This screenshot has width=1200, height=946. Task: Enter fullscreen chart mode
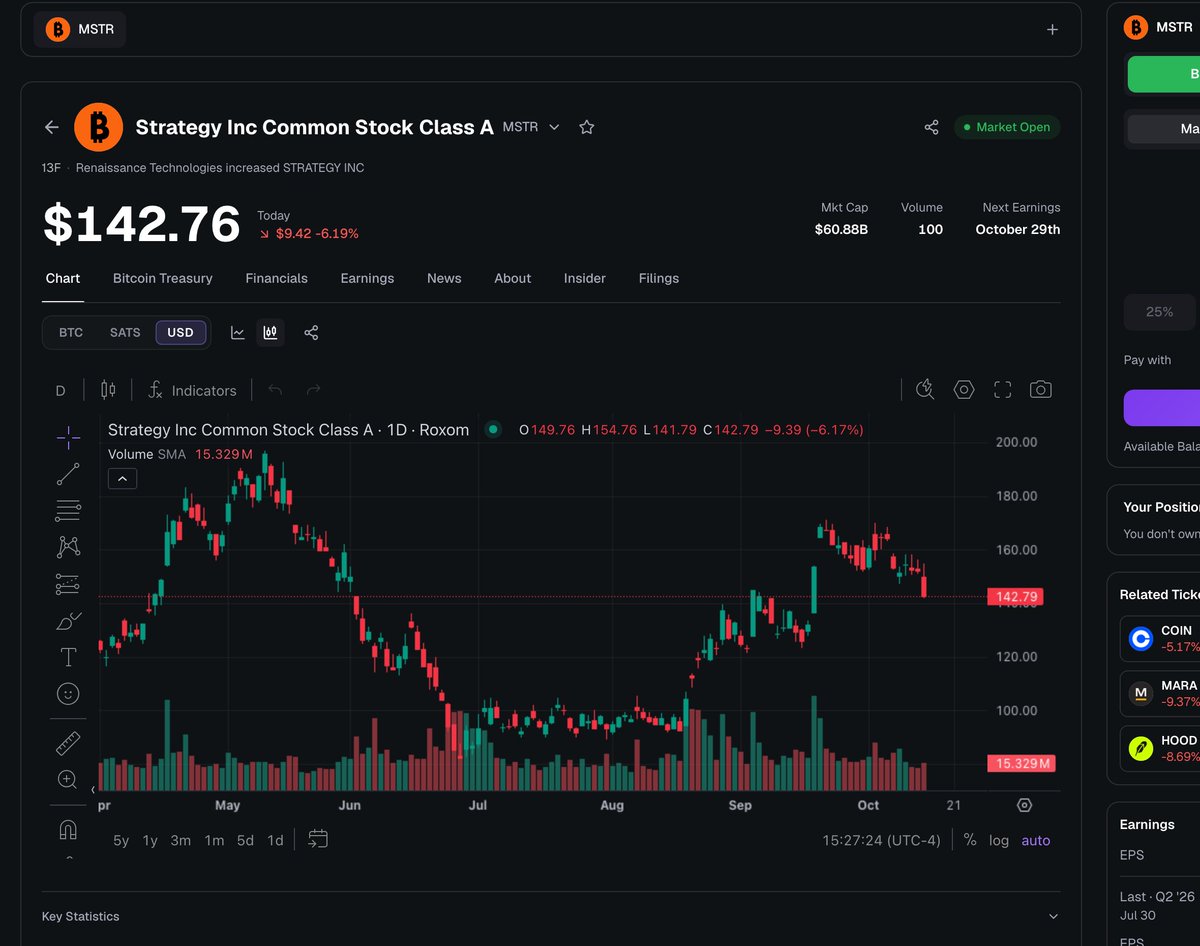(1003, 390)
